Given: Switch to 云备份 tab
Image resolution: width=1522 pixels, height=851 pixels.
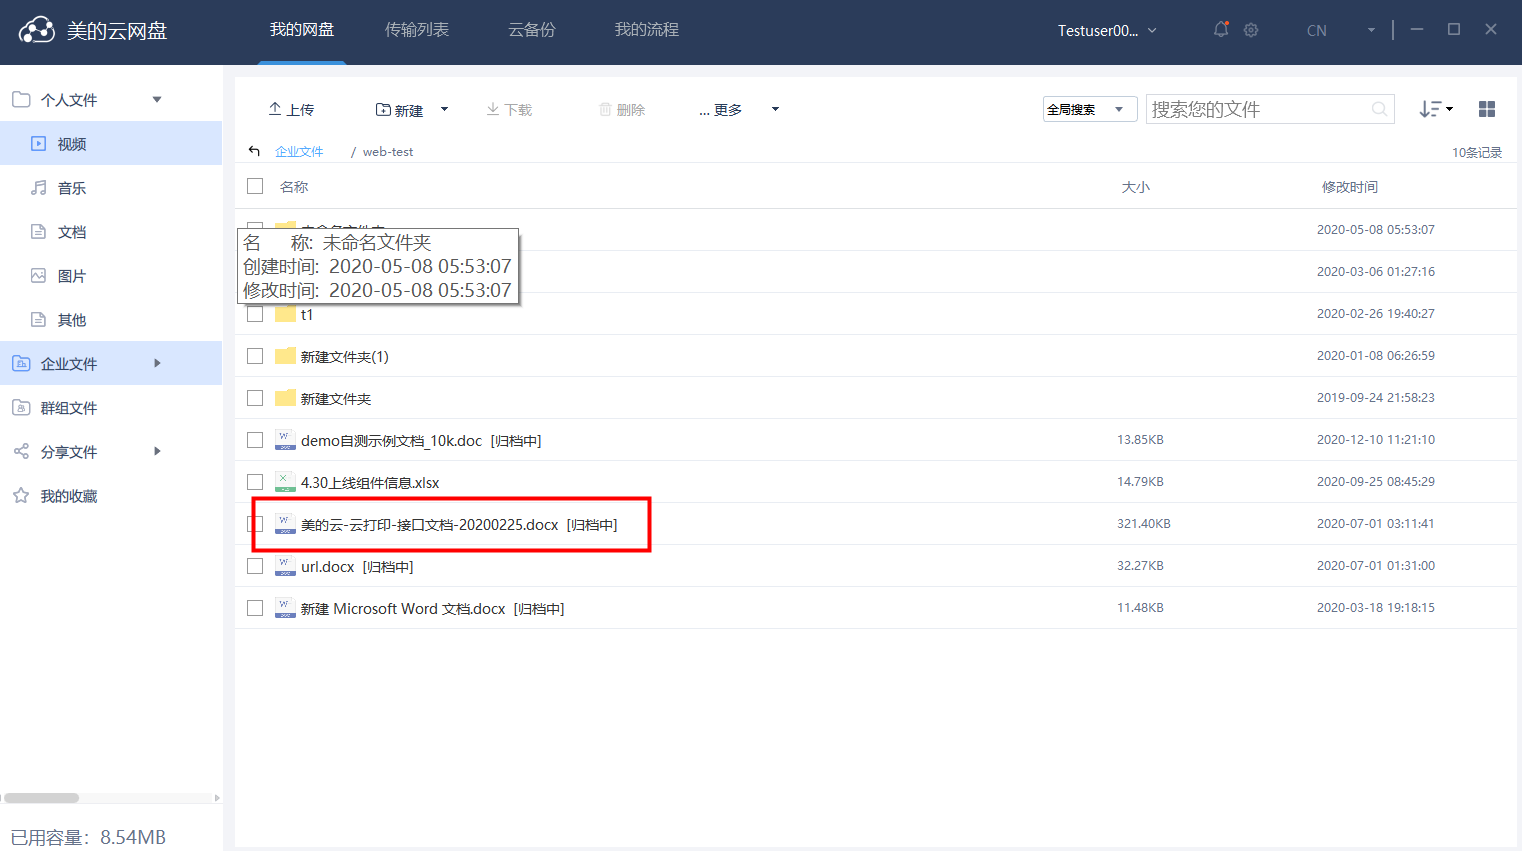Looking at the screenshot, I should click(x=532, y=30).
